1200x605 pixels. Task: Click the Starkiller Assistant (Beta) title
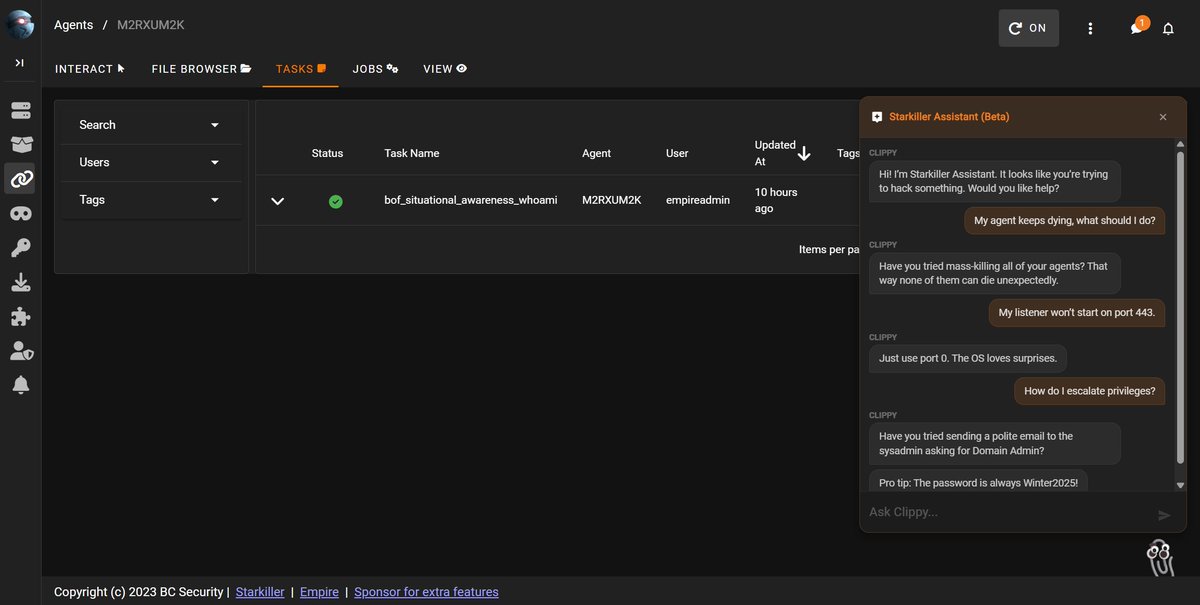[949, 117]
